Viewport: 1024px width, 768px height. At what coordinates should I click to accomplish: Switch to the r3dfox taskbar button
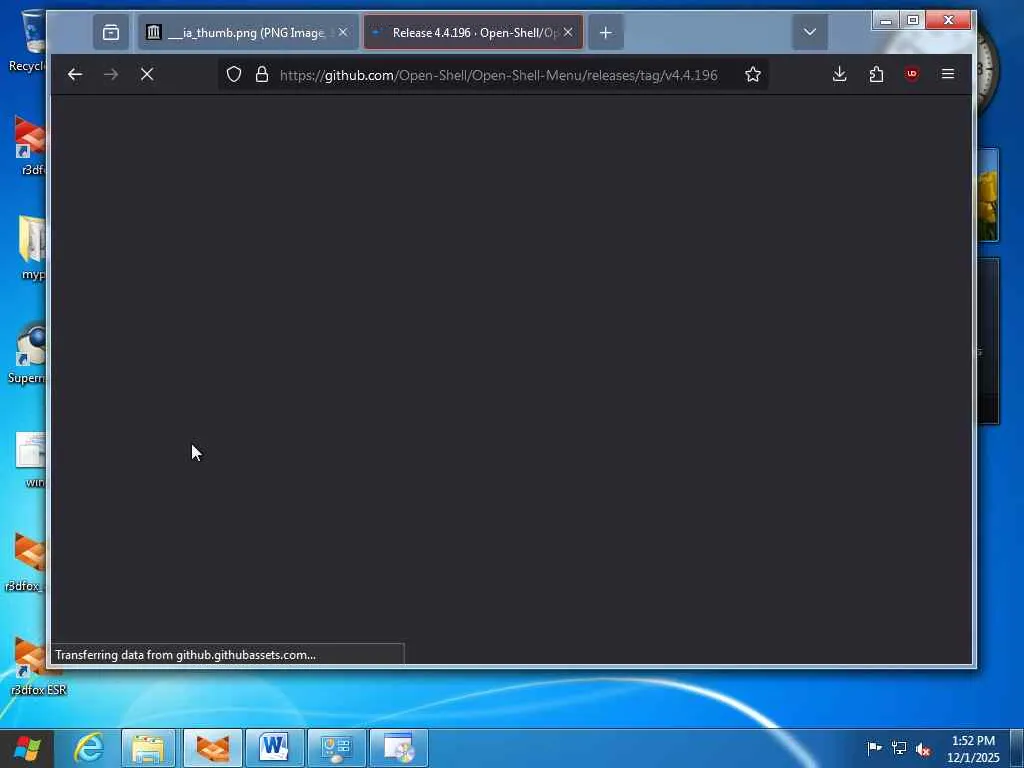point(213,748)
